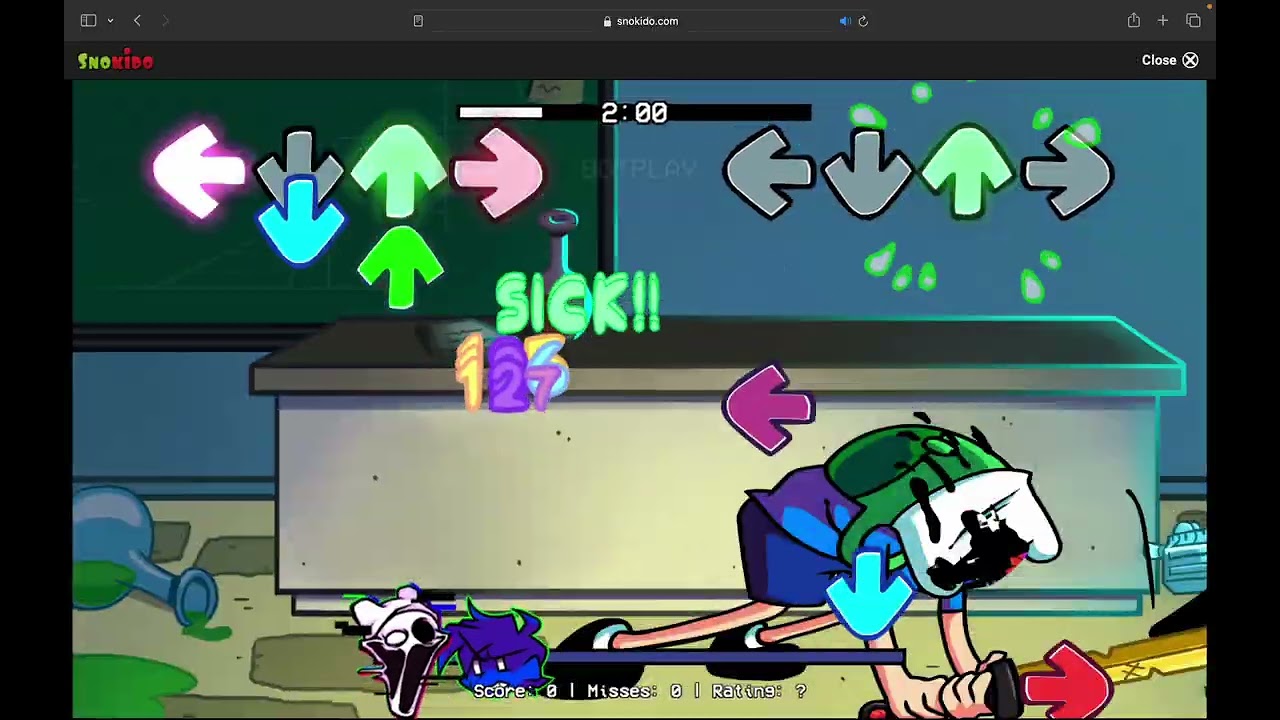Click the faint BOTPLAY label
Screen dimensions: 1280x720
pyautogui.click(x=639, y=169)
